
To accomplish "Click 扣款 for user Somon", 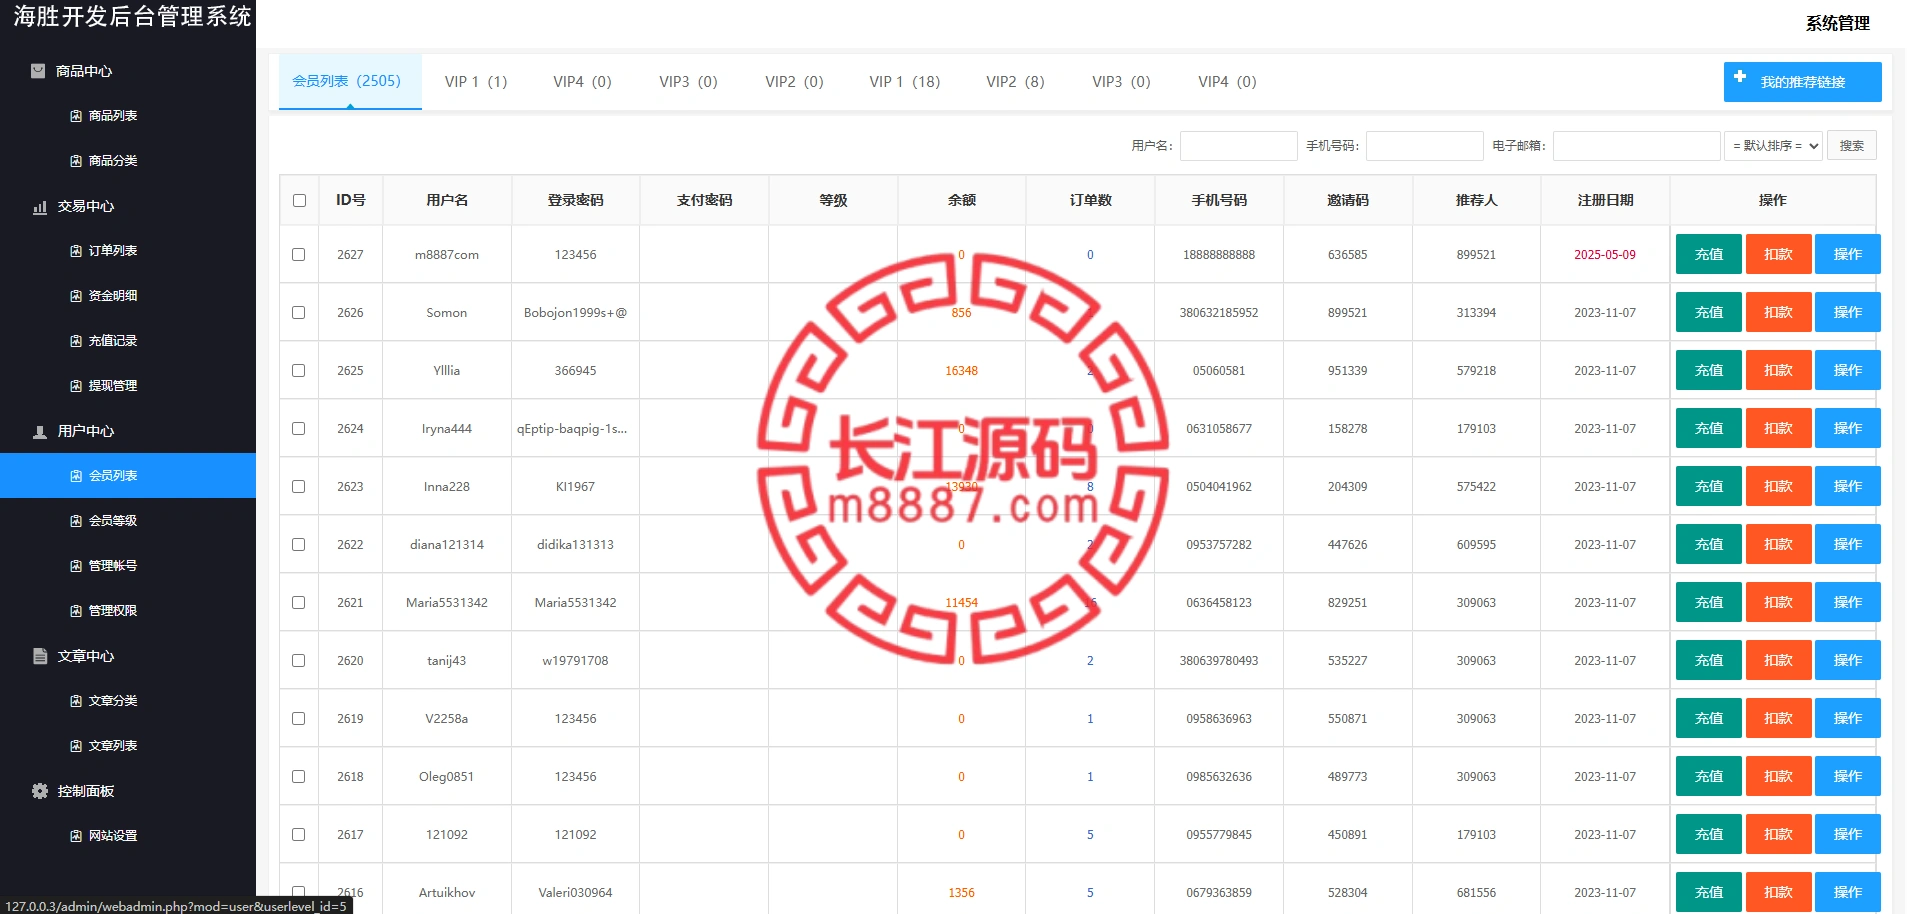I will [x=1778, y=312].
